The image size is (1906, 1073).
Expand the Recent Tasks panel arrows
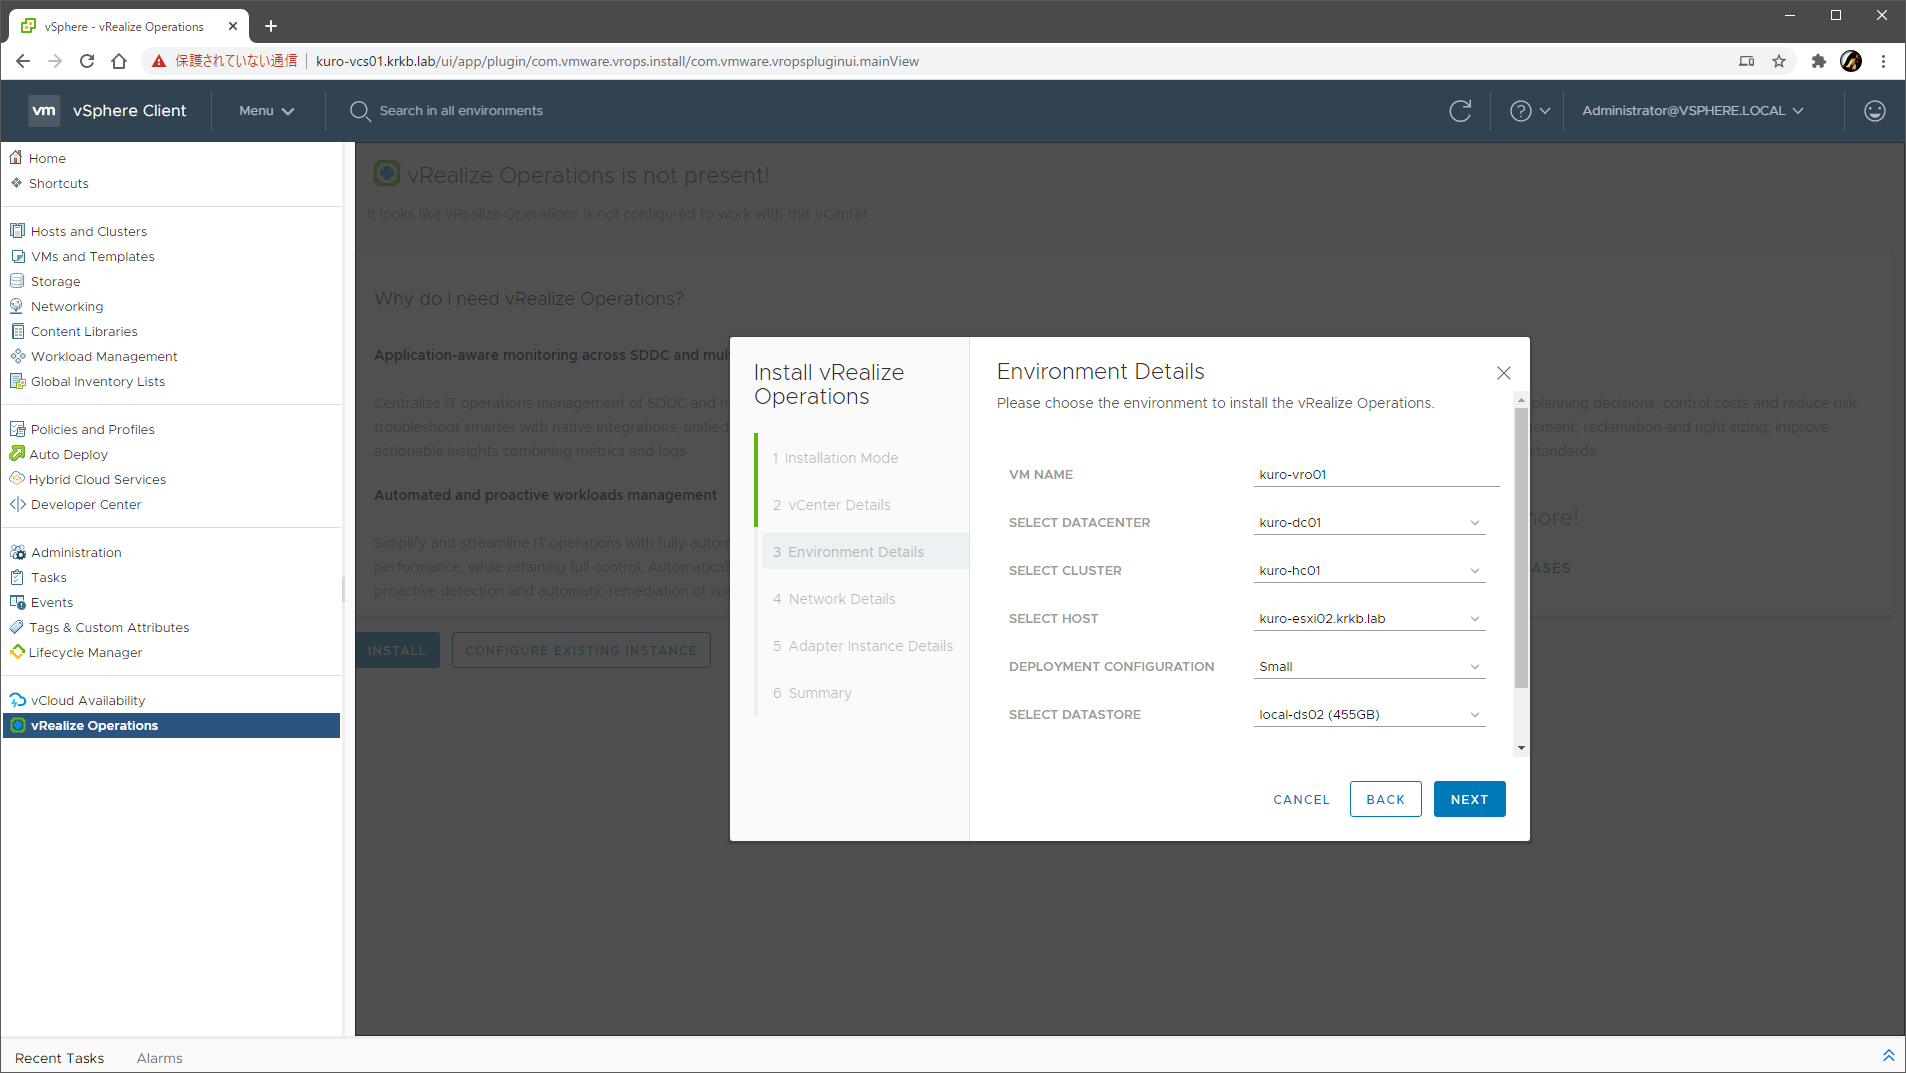1888,1056
